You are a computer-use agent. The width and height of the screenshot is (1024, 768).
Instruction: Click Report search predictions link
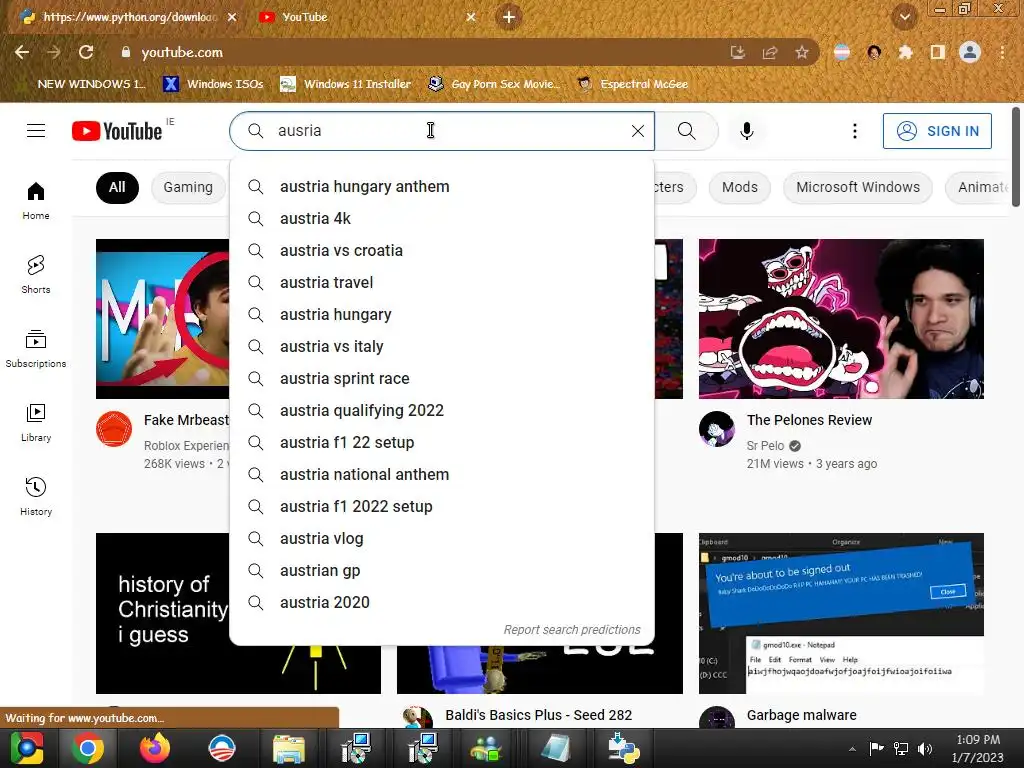tap(571, 630)
